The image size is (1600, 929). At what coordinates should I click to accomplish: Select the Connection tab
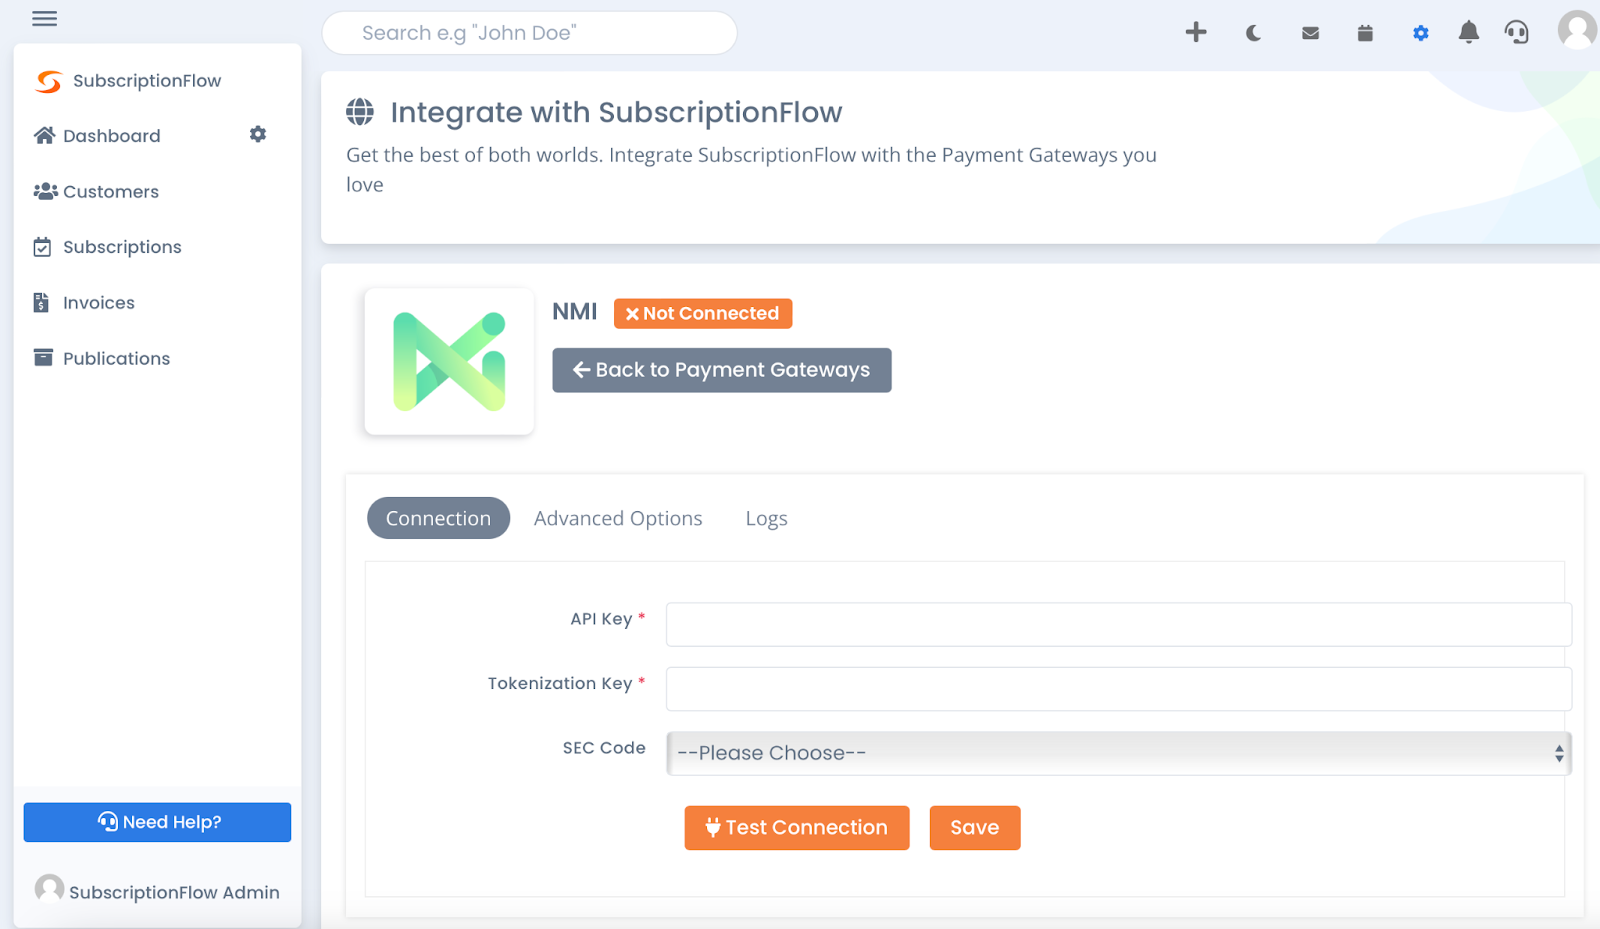pyautogui.click(x=438, y=518)
